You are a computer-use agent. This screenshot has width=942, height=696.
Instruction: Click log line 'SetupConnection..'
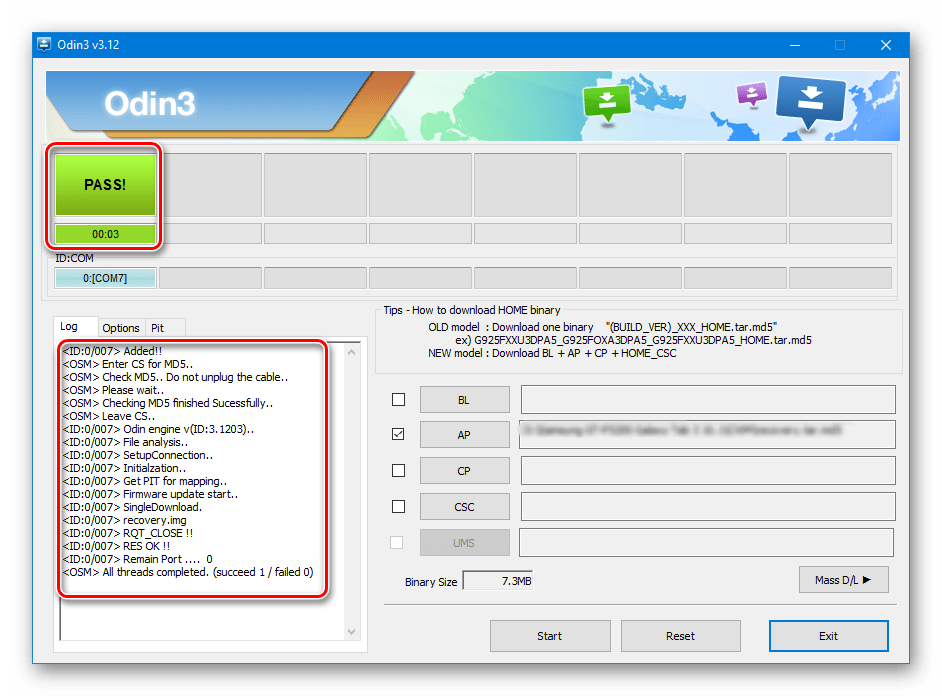point(138,455)
